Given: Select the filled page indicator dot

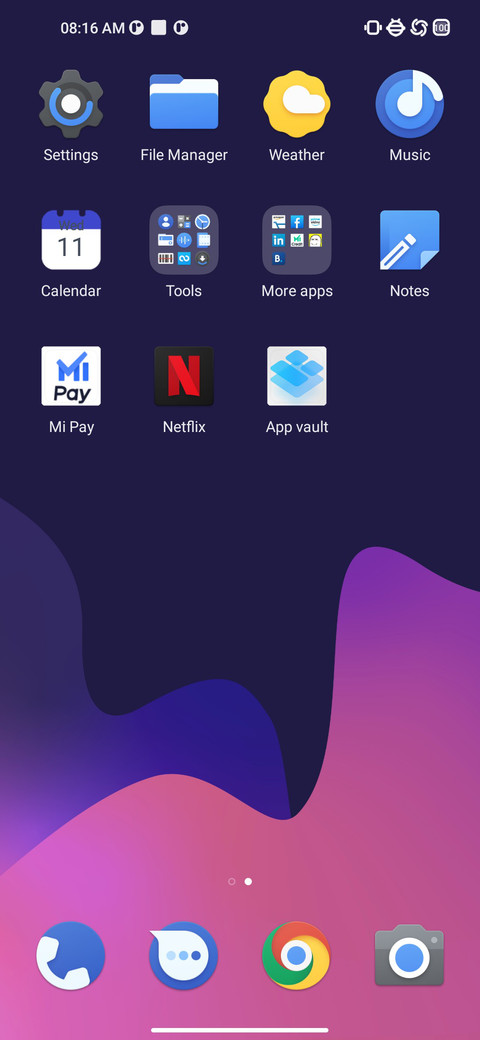Looking at the screenshot, I should pyautogui.click(x=248, y=881).
